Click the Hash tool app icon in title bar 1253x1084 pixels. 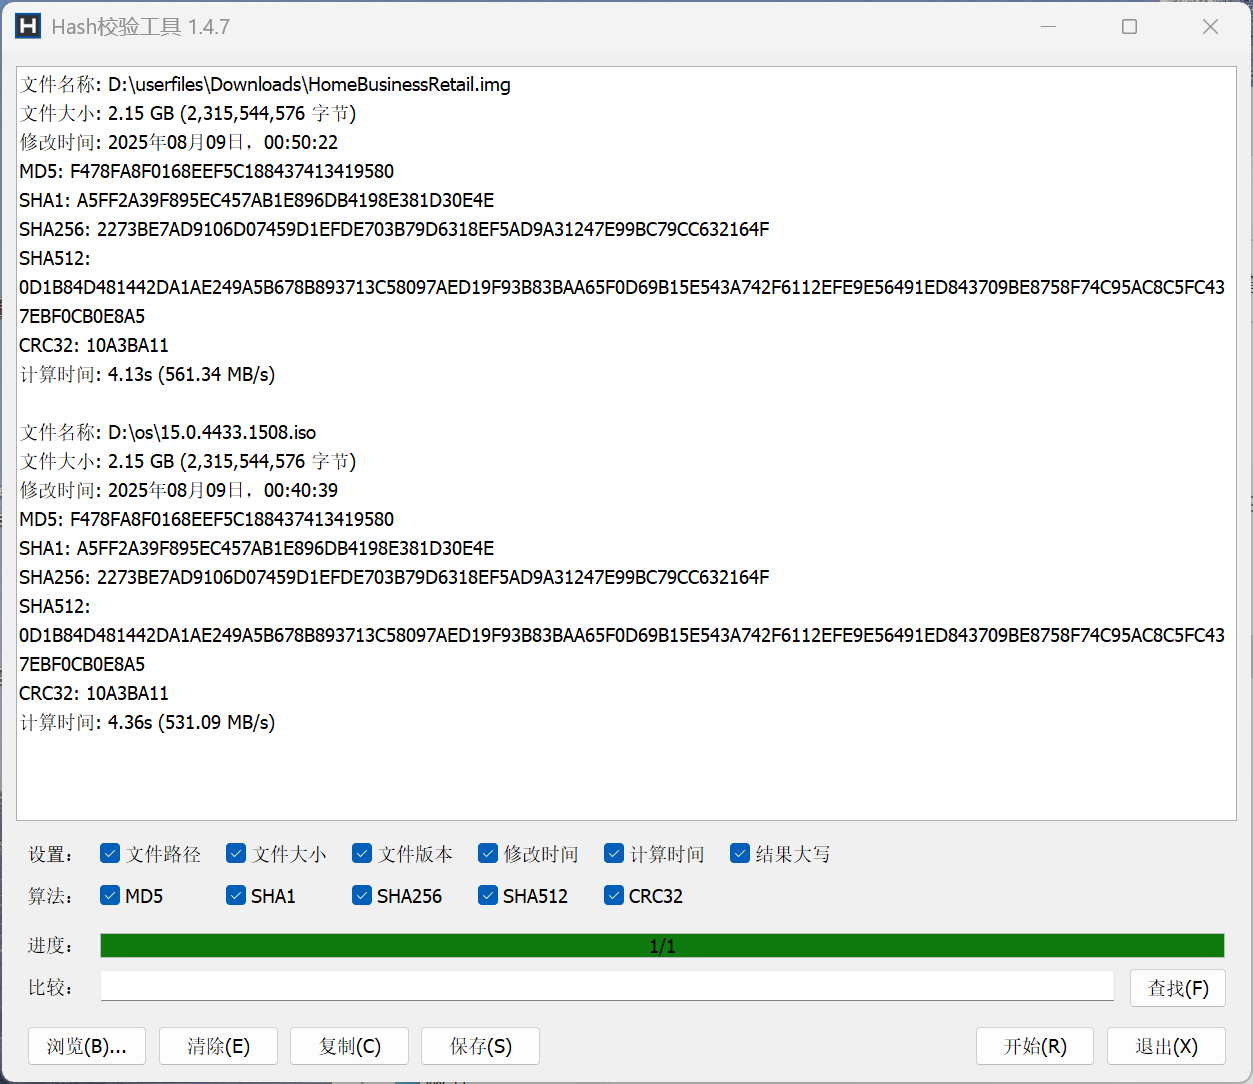coord(28,26)
